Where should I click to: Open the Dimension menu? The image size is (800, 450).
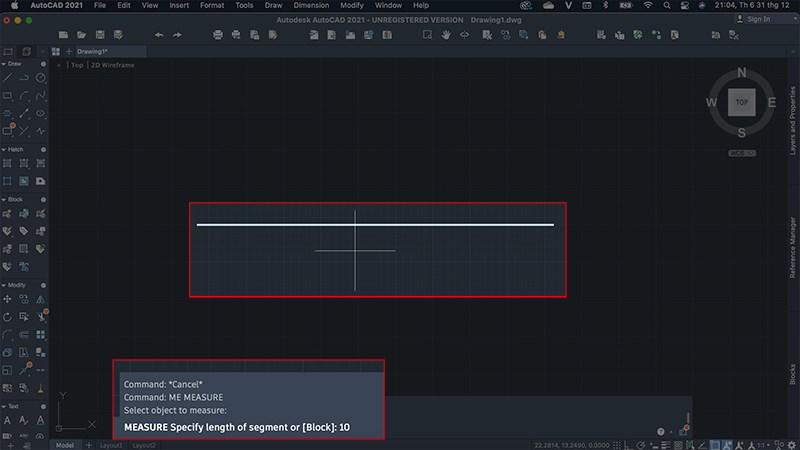point(311,5)
